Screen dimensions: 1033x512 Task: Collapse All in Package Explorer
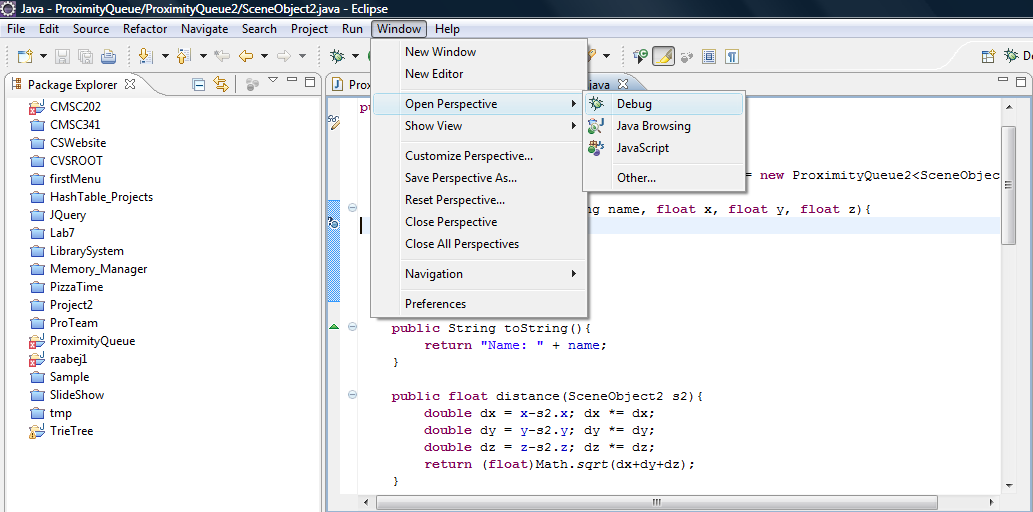(198, 84)
